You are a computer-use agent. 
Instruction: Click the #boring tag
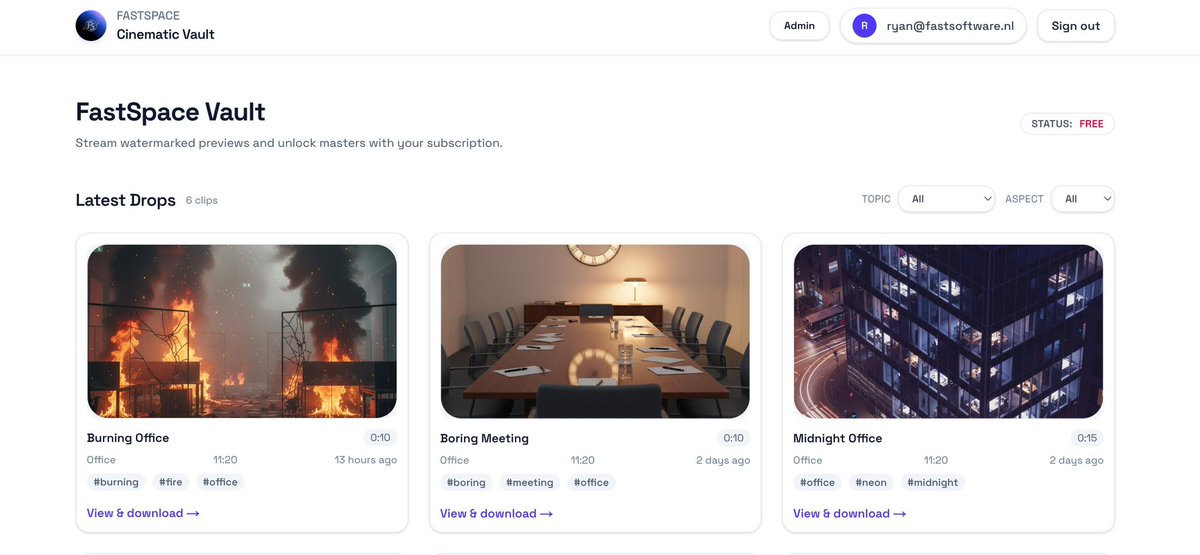pyautogui.click(x=467, y=482)
